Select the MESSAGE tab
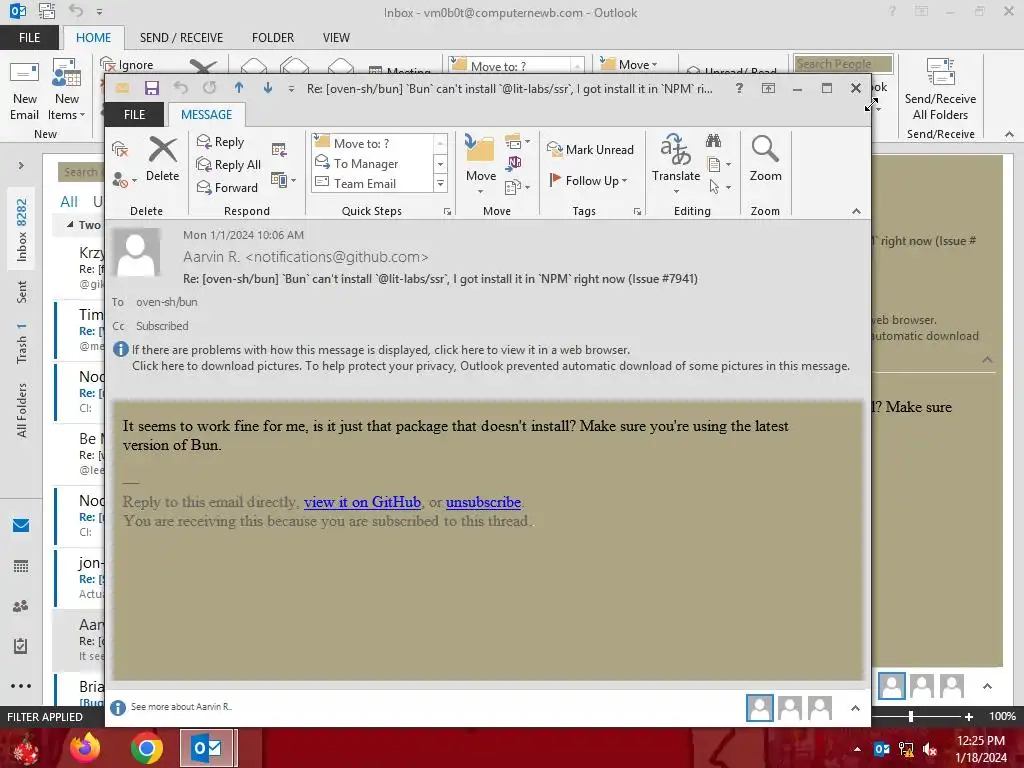Image resolution: width=1024 pixels, height=768 pixels. (x=206, y=114)
